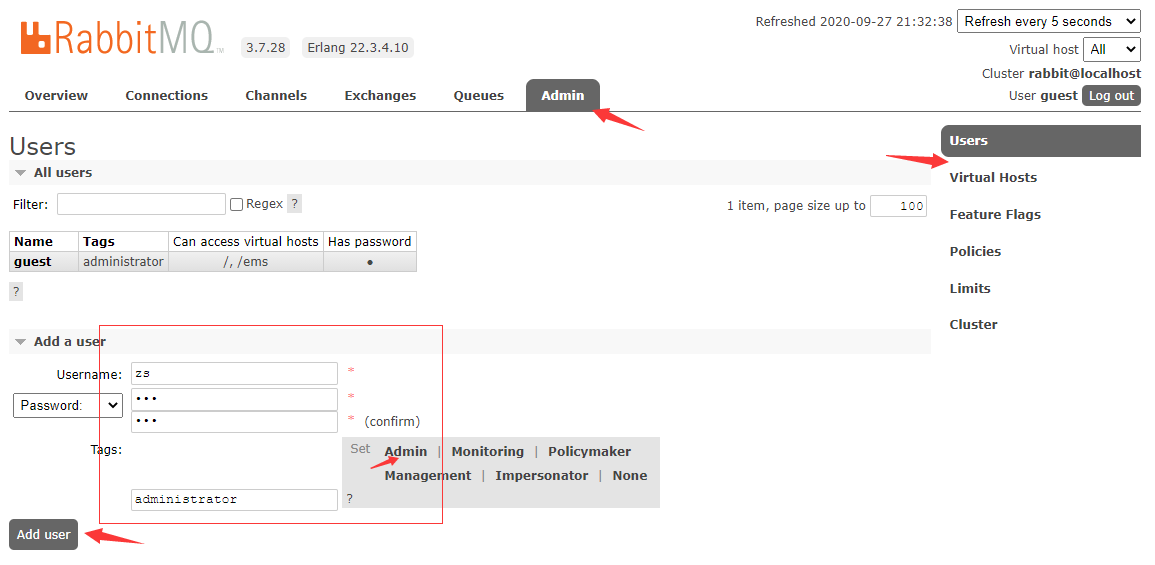Click the help icon beside the tags field
1155x565 pixels.
pyautogui.click(x=349, y=499)
